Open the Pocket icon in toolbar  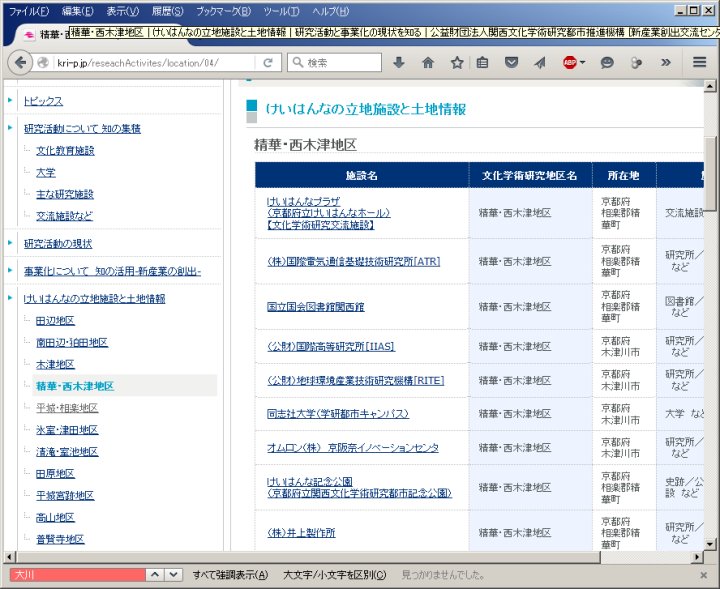pyautogui.click(x=512, y=62)
